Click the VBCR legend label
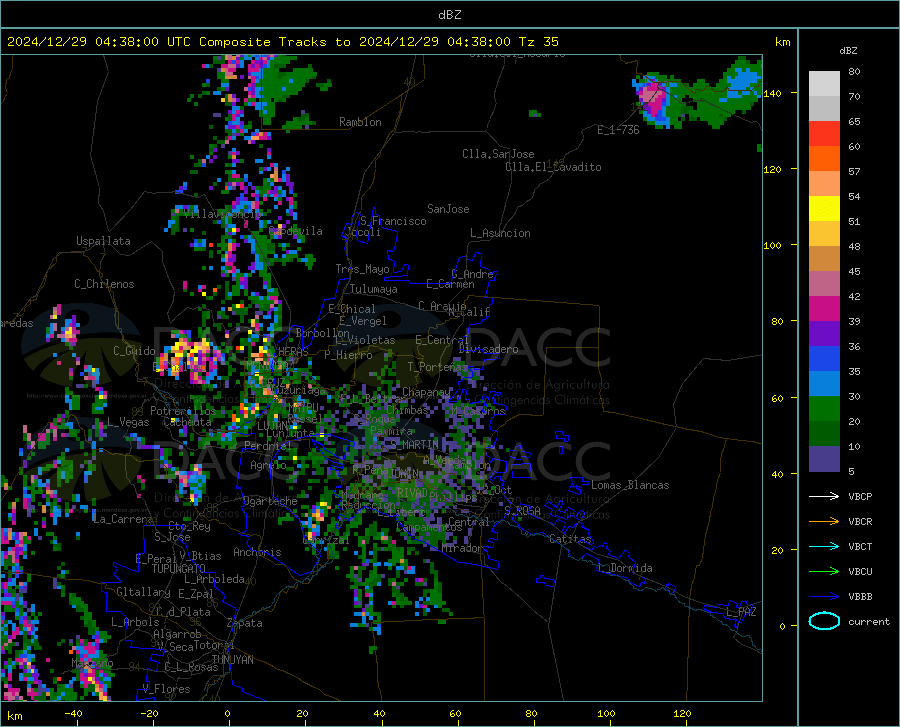Viewport: 900px width, 727px height. point(860,522)
